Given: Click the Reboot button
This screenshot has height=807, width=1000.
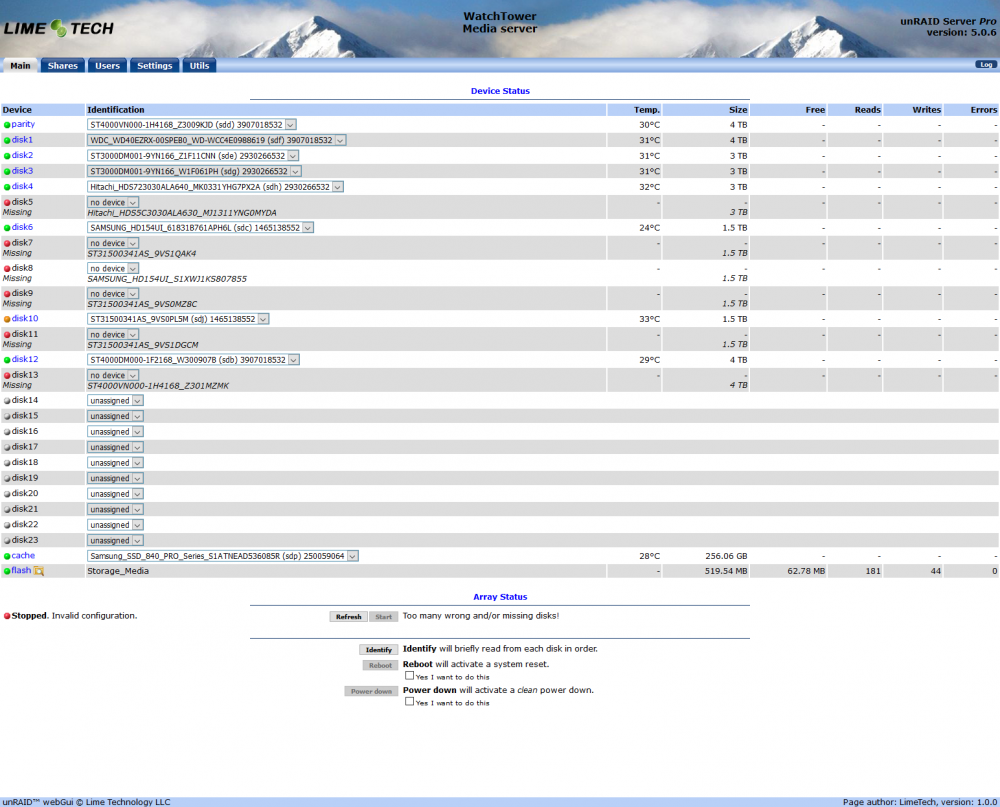Looking at the screenshot, I should click(x=381, y=665).
